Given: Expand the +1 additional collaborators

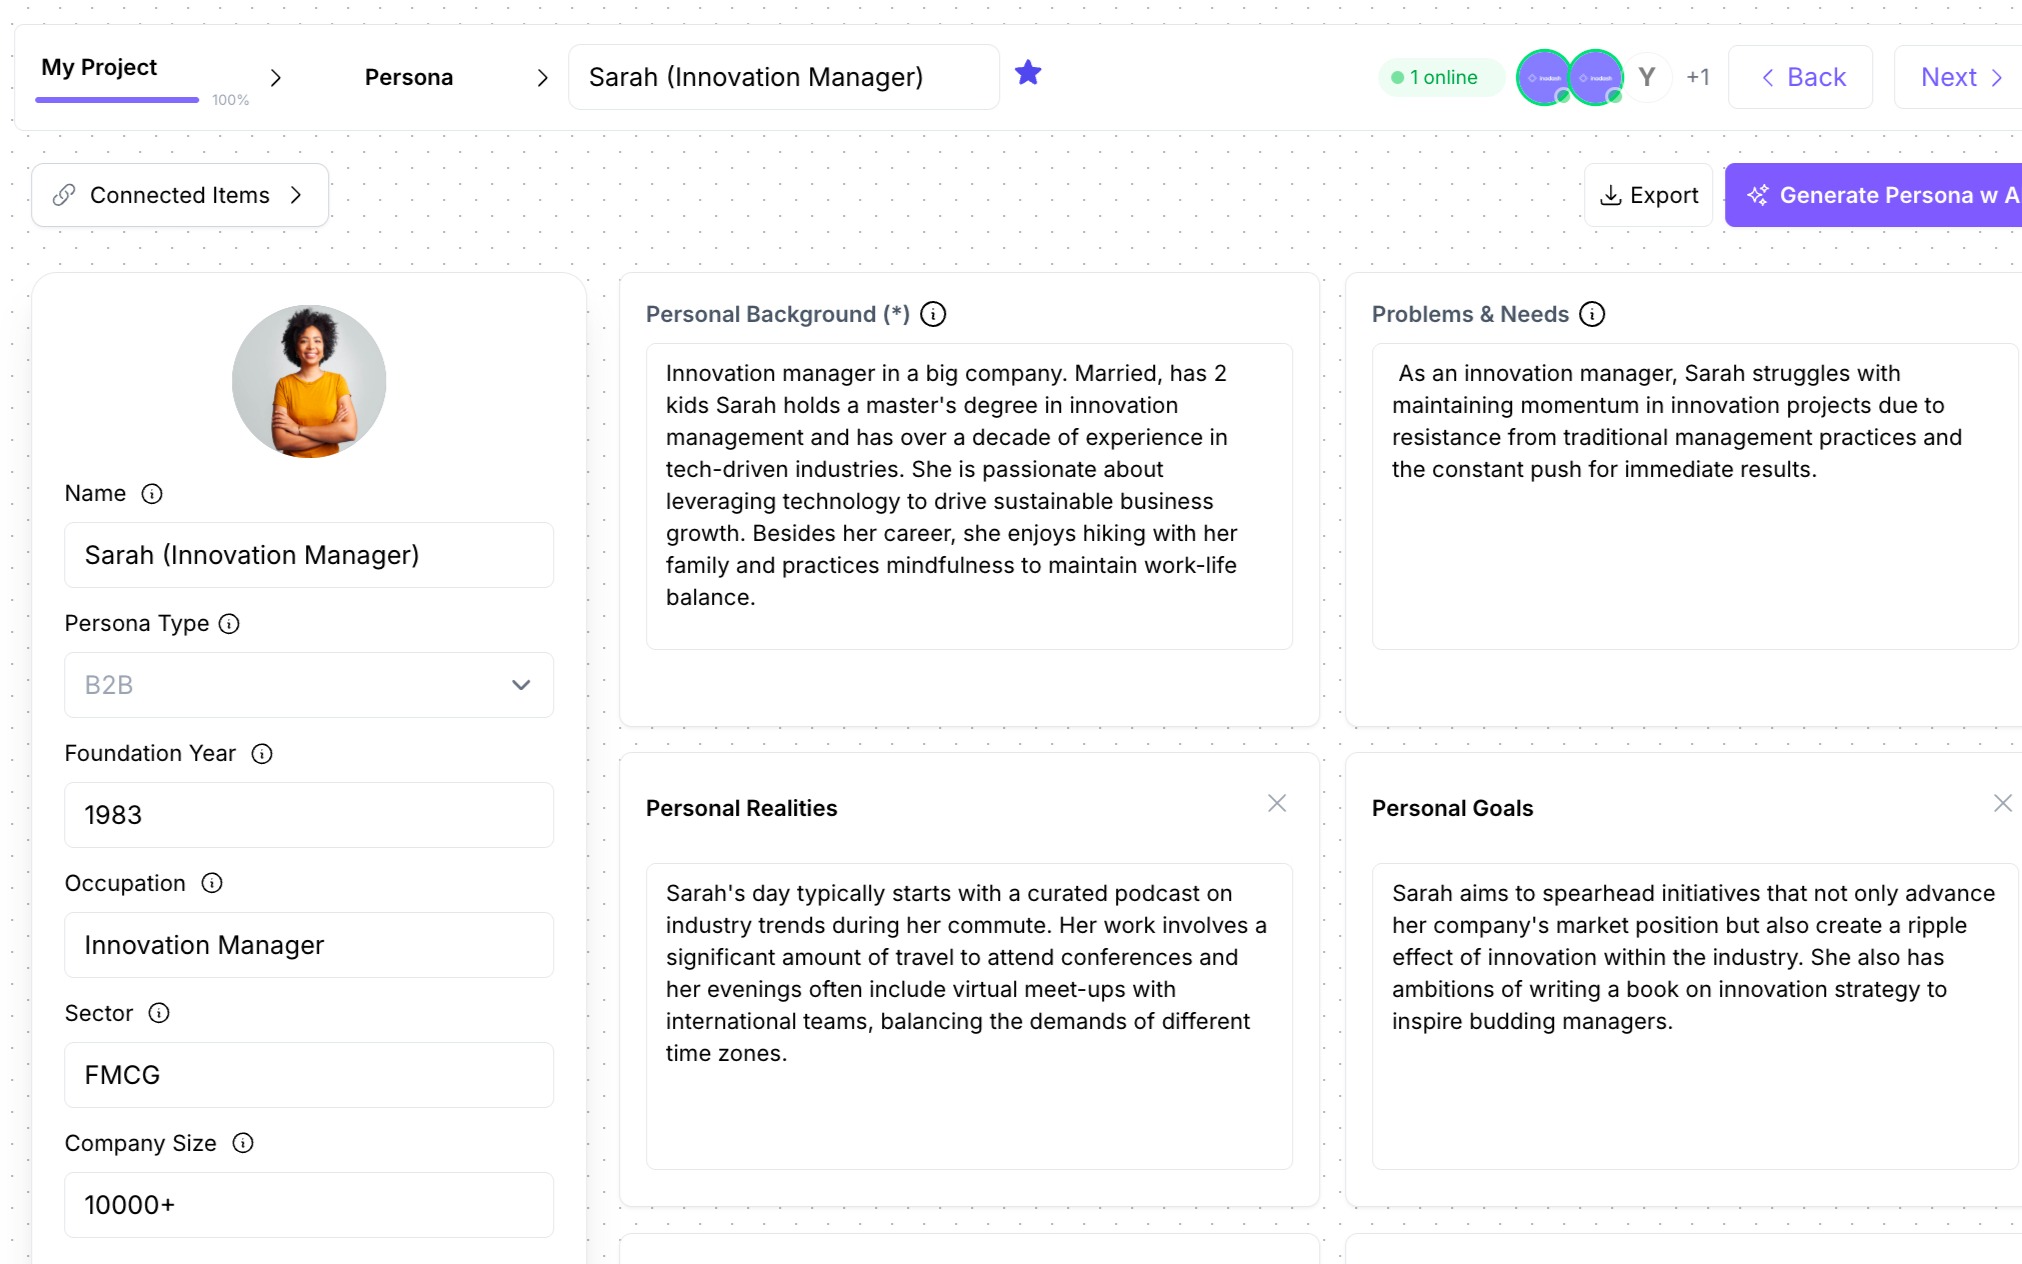Looking at the screenshot, I should (x=1698, y=77).
